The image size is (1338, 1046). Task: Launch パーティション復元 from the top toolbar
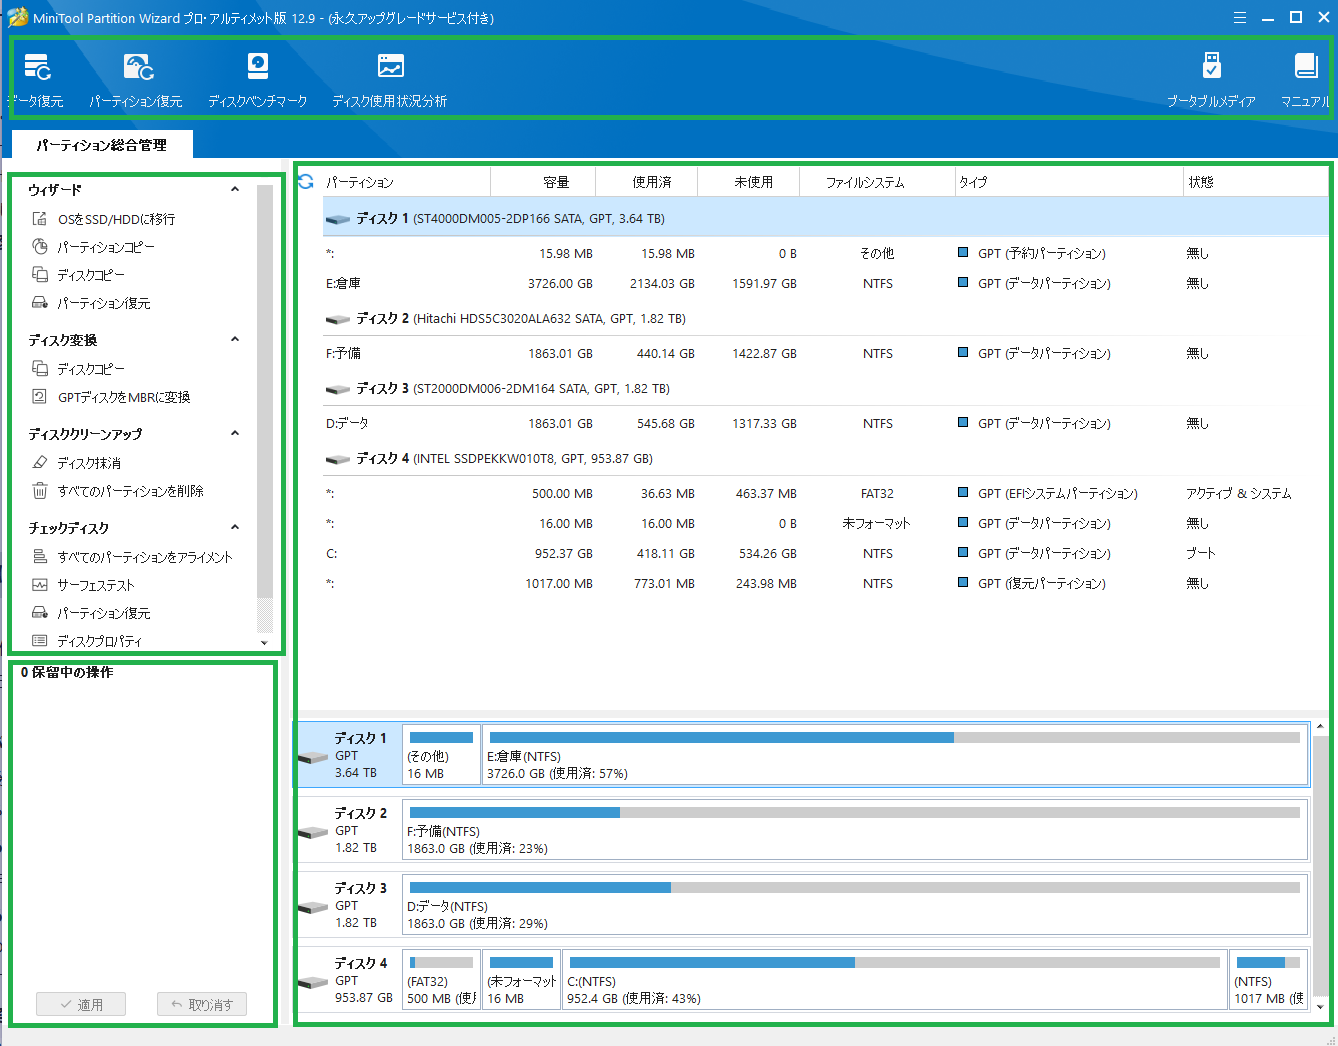(x=137, y=78)
